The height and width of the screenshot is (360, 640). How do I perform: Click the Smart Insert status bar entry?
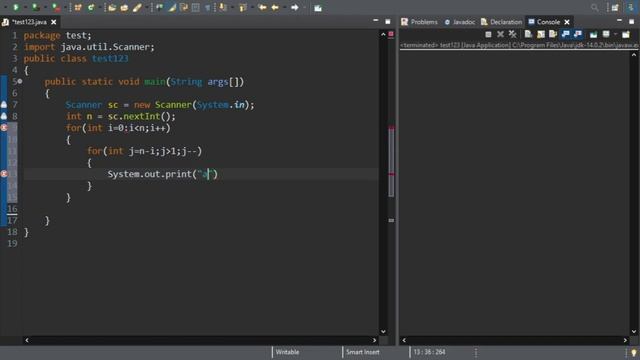[362, 352]
